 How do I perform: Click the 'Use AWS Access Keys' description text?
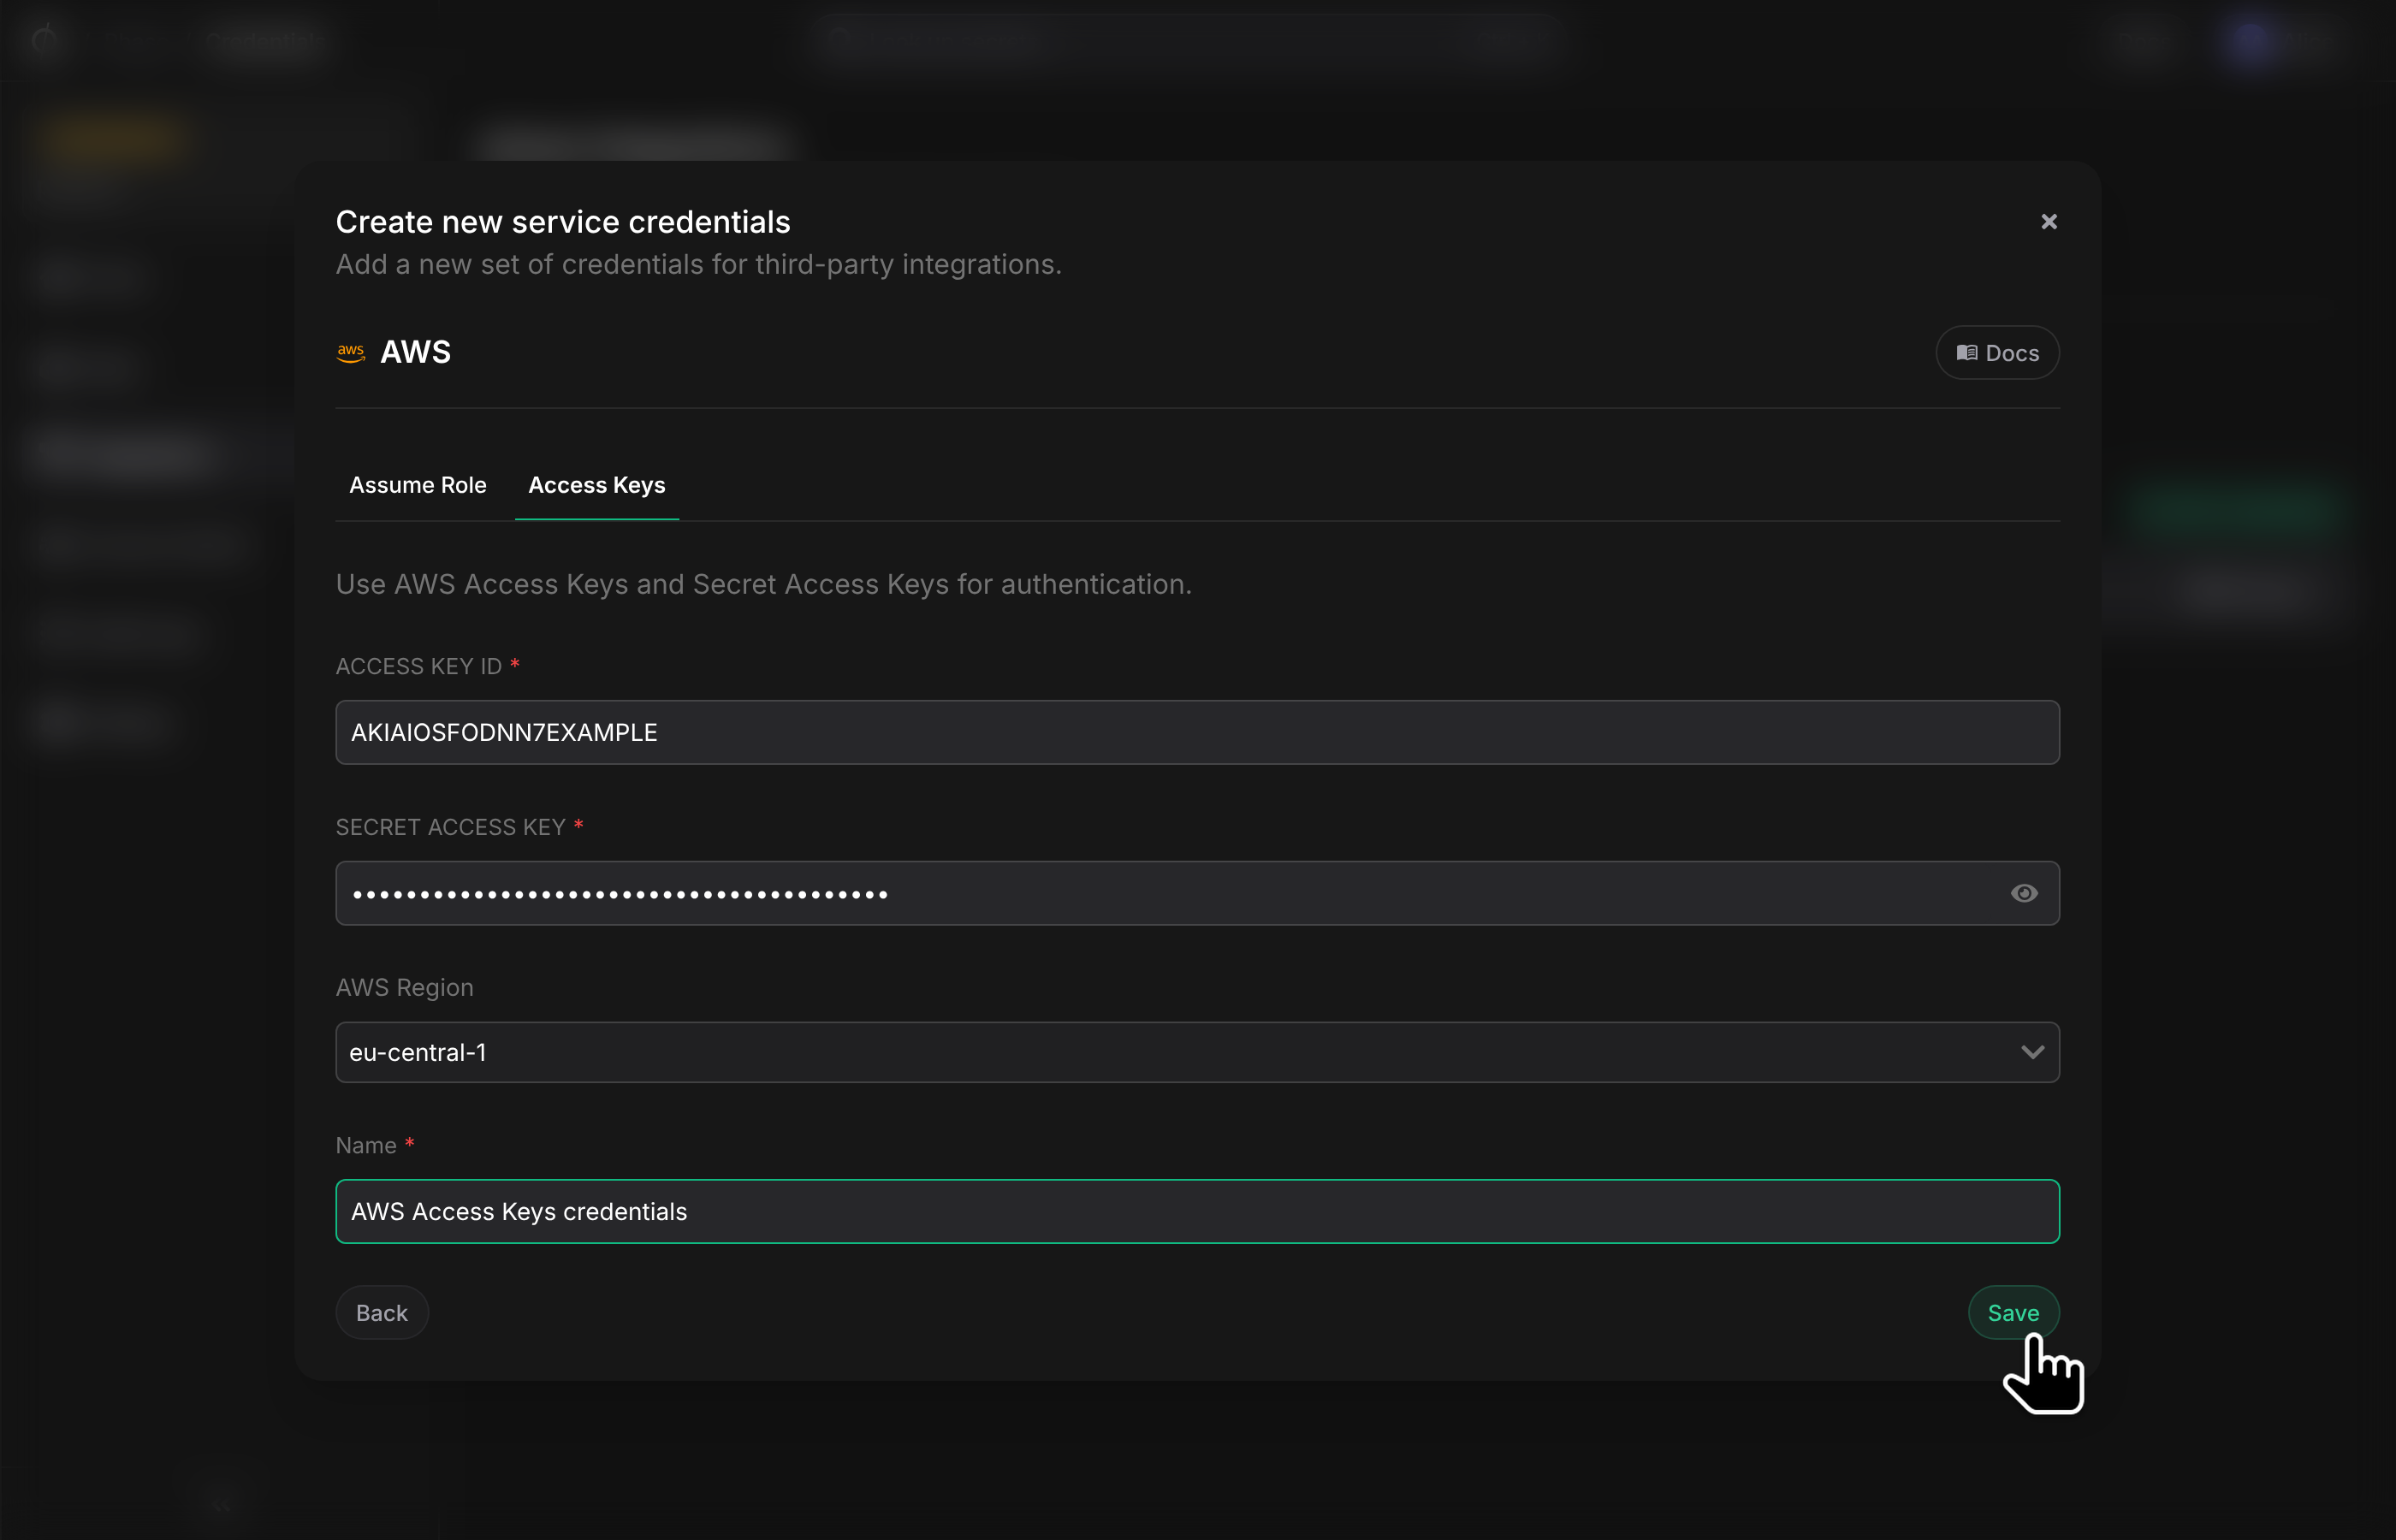pos(764,584)
